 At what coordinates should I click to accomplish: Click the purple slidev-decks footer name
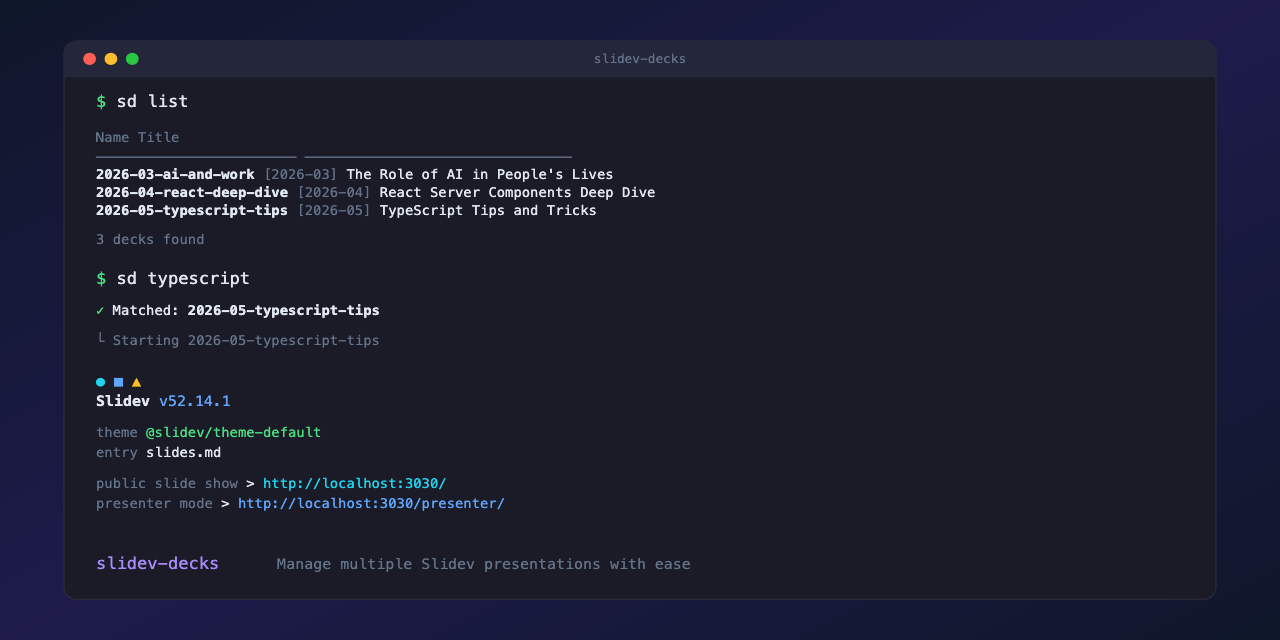tap(157, 563)
